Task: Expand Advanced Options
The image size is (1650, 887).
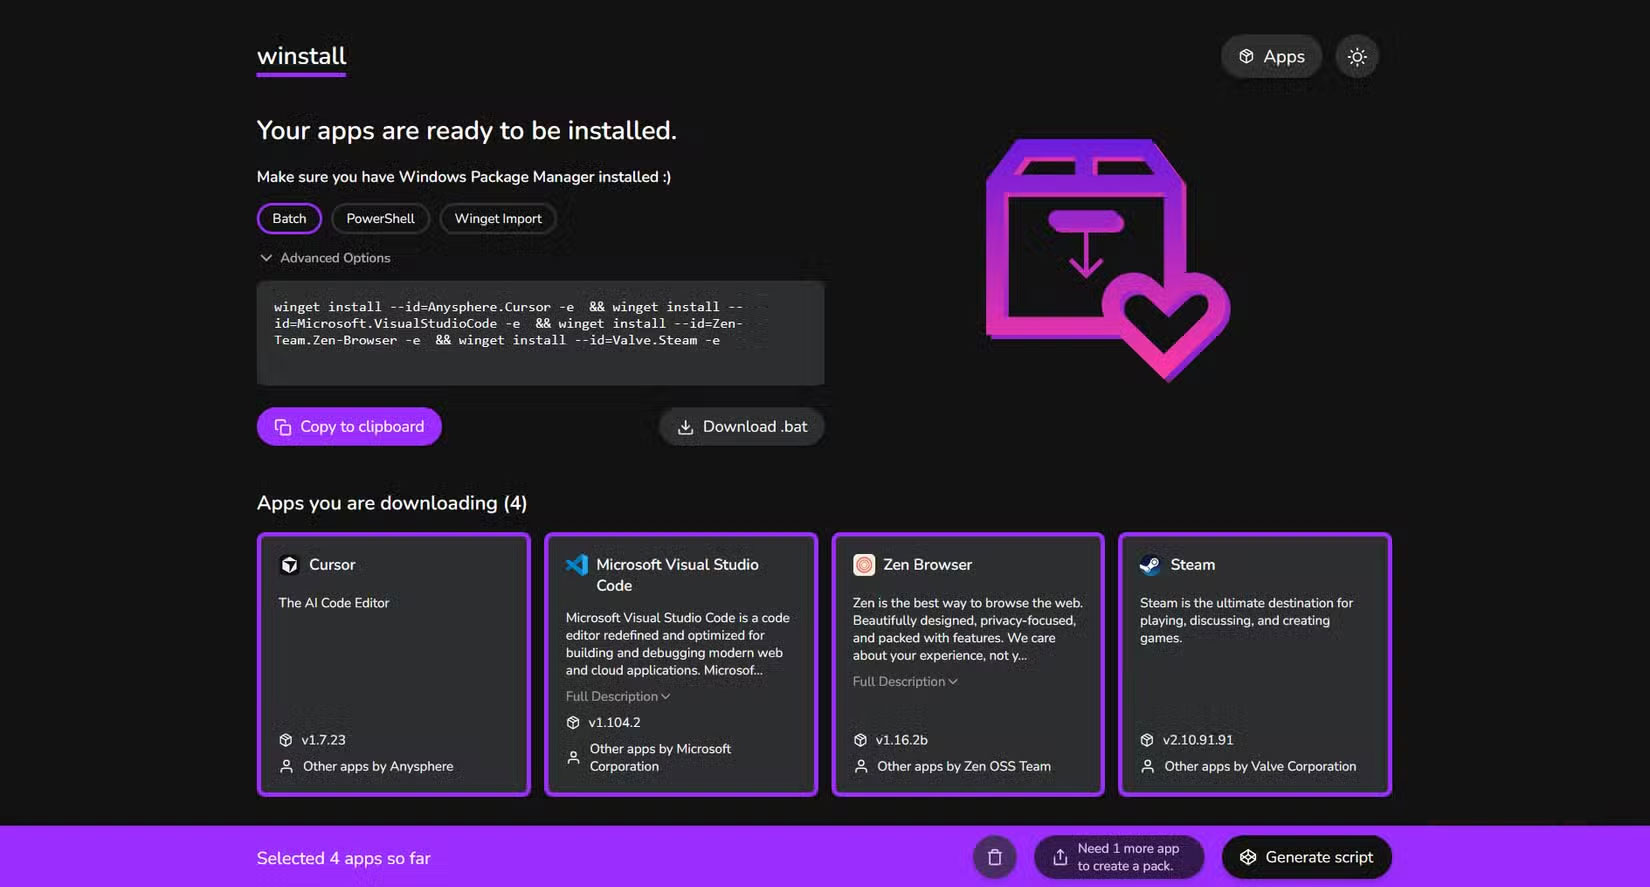Action: [x=325, y=258]
